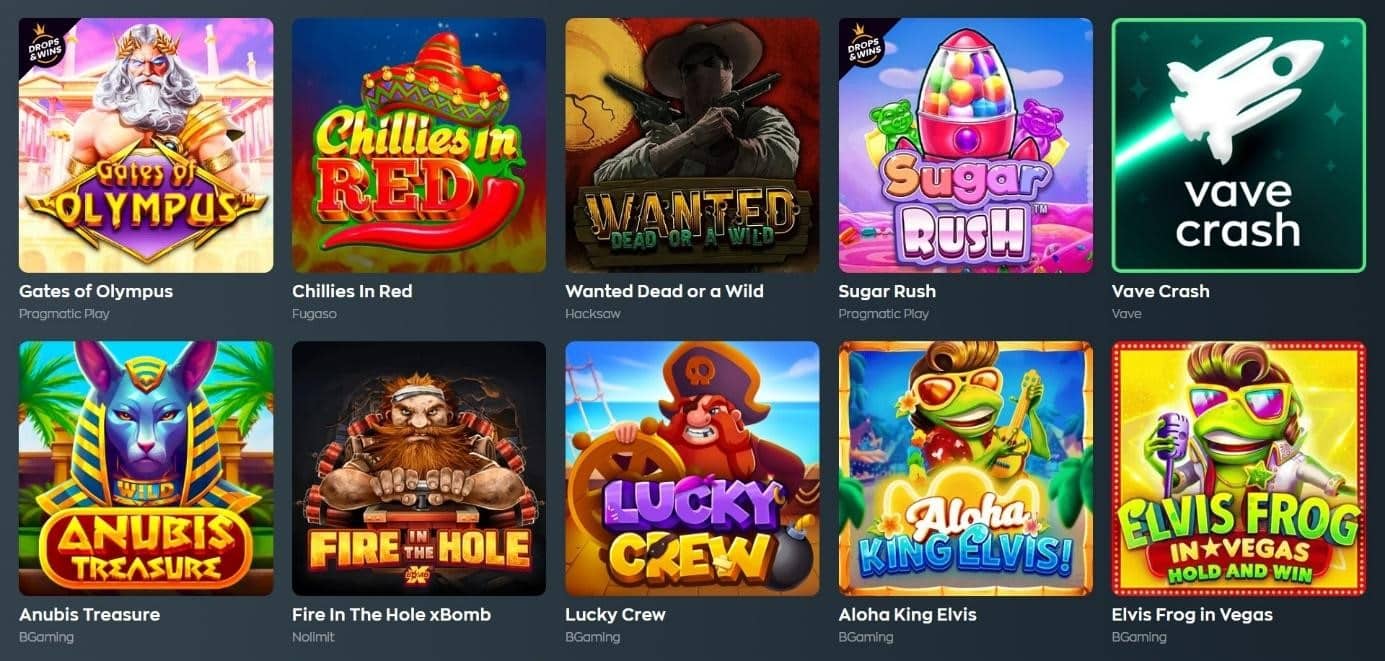This screenshot has height=661, width=1385.
Task: Select the Hacksaw provider label
Action: pyautogui.click(x=593, y=314)
